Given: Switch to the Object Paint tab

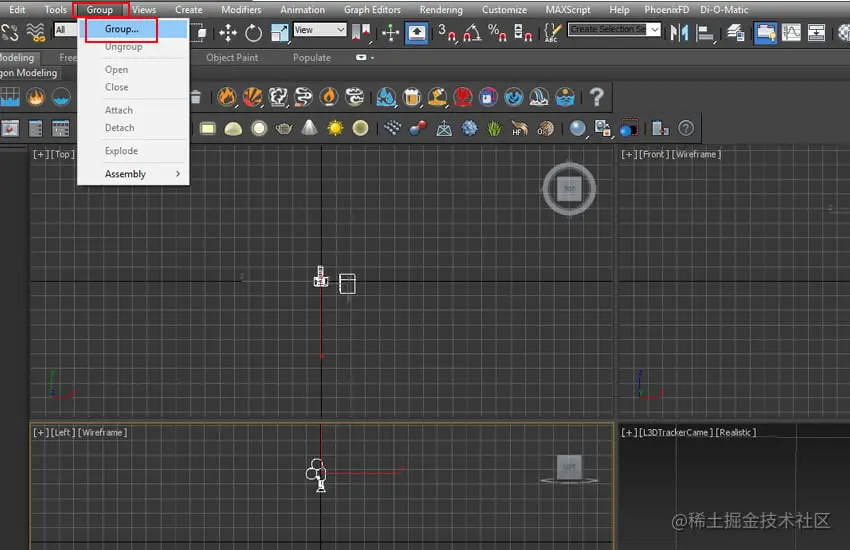Looking at the screenshot, I should [232, 58].
